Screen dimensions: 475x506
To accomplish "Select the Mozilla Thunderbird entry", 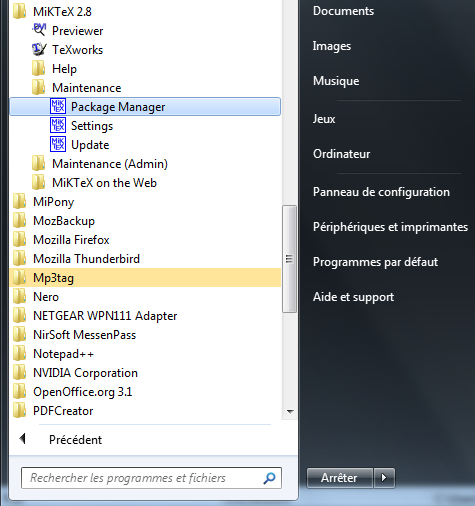I will (86, 259).
